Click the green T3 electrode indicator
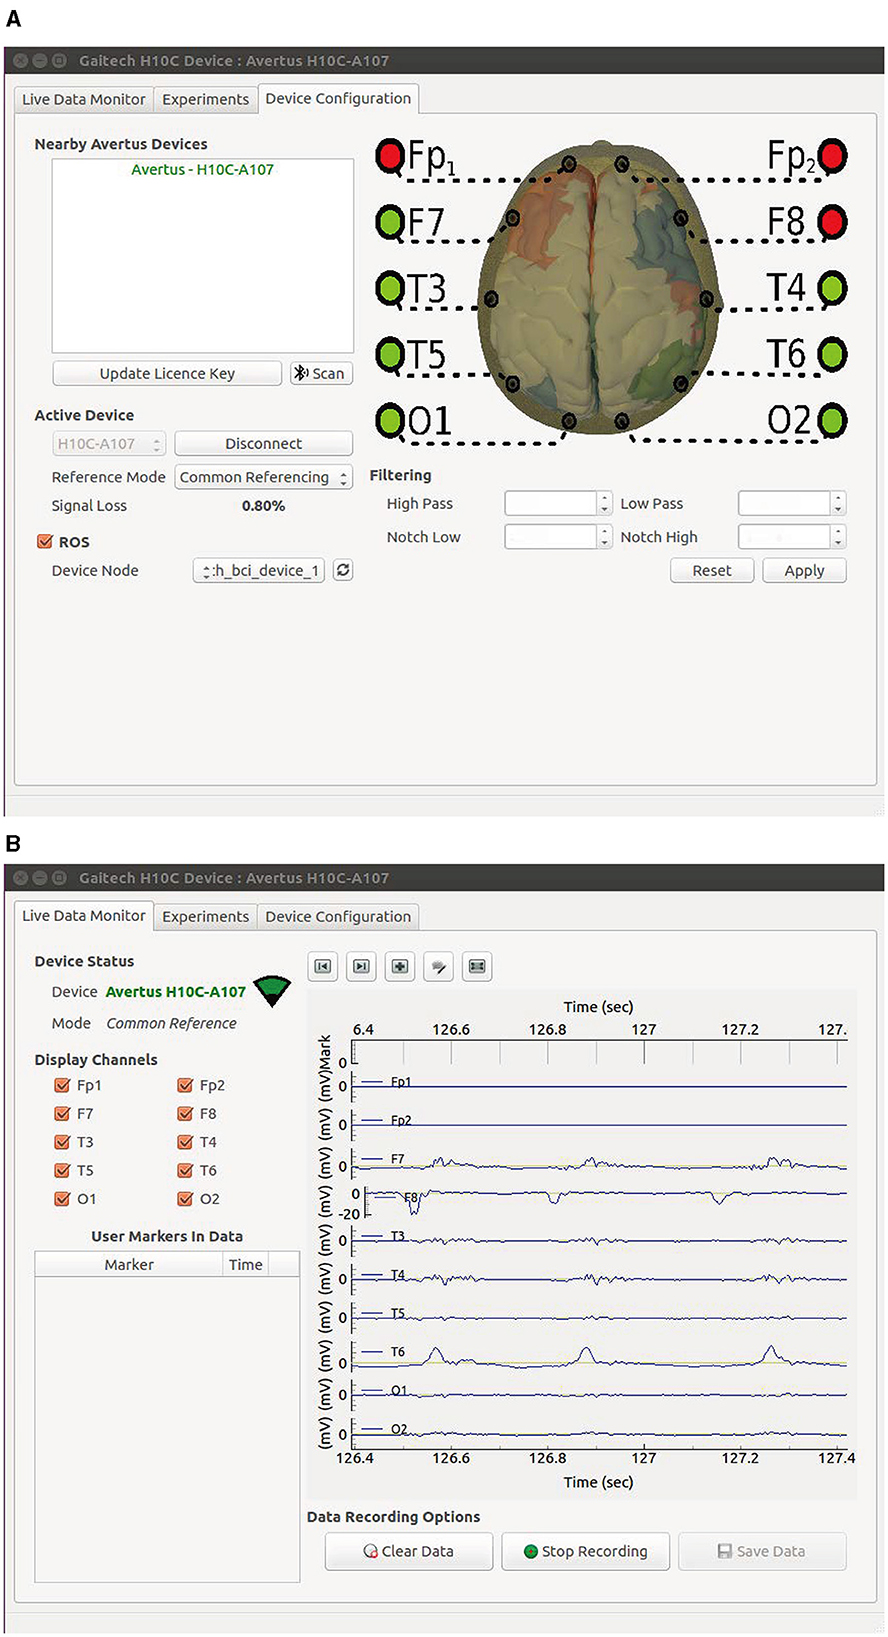The height and width of the screenshot is (1637, 888). point(390,288)
